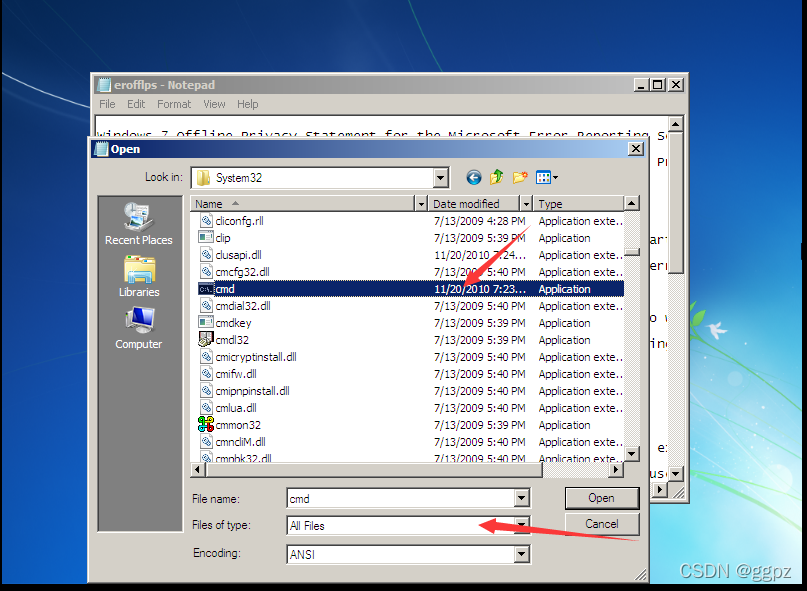Select the cmdkey file name
The width and height of the screenshot is (807, 591).
(233, 323)
